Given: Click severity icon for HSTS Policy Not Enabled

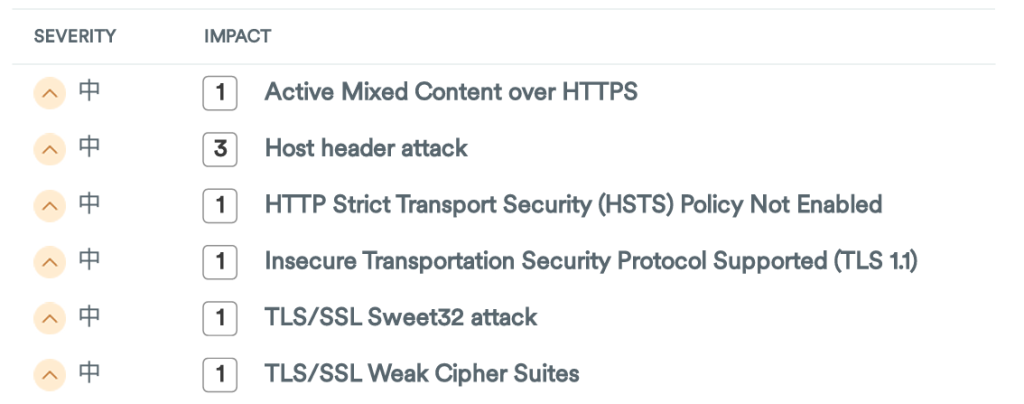Looking at the screenshot, I should click(49, 207).
